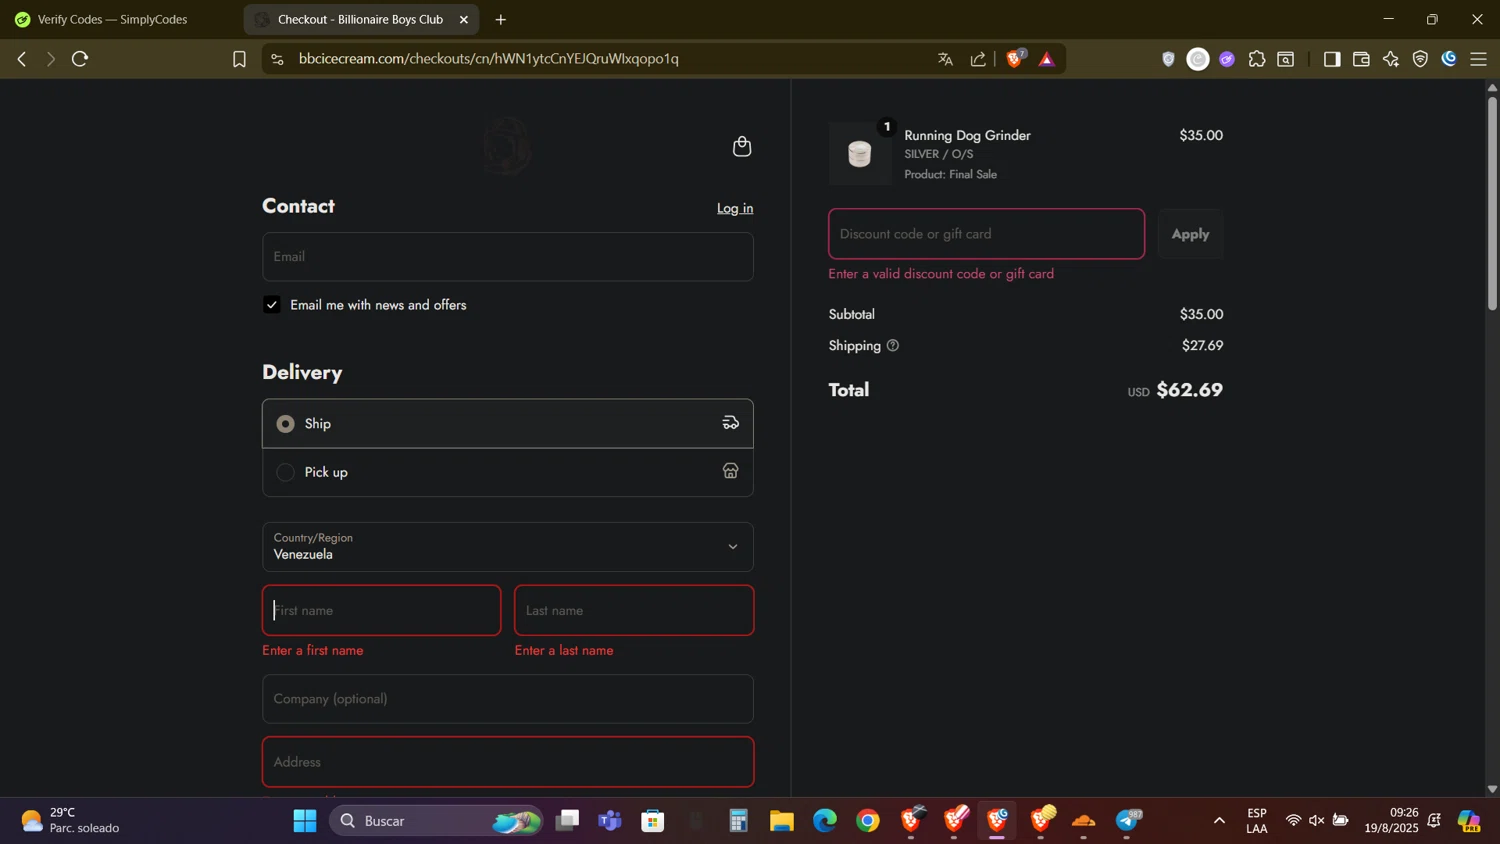Click the page vertical scrollbar
The width and height of the screenshot is (1500, 844).
(1492, 203)
